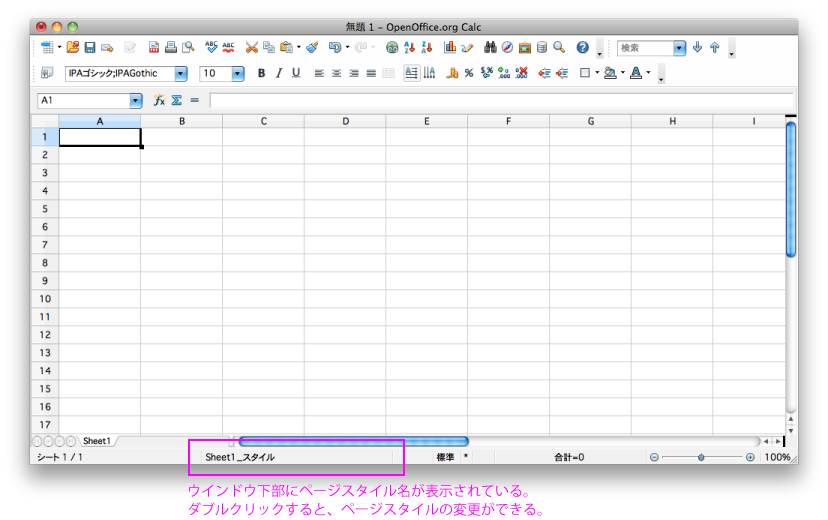Open the Gallery picture icon

[x=525, y=48]
